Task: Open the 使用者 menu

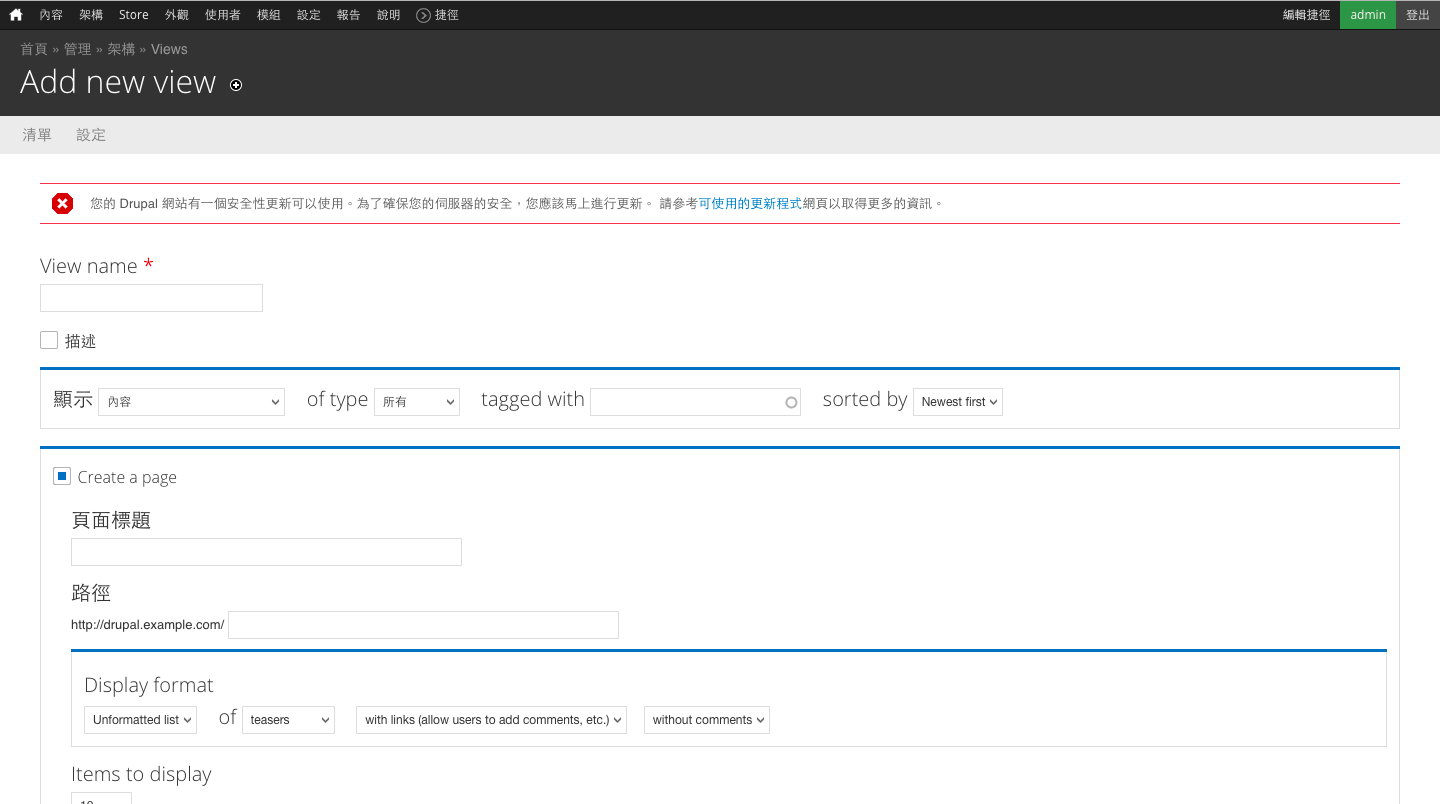Action: click(222, 15)
